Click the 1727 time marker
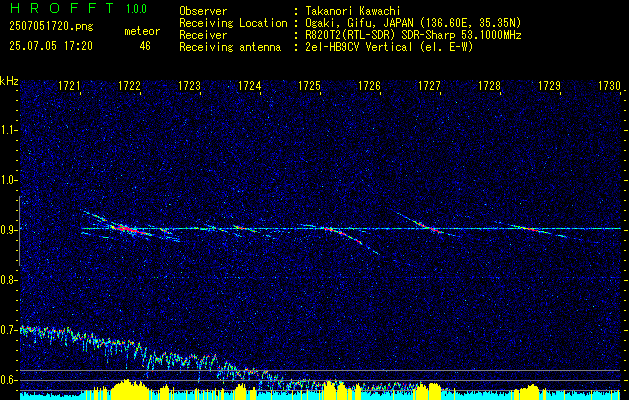 (430, 85)
